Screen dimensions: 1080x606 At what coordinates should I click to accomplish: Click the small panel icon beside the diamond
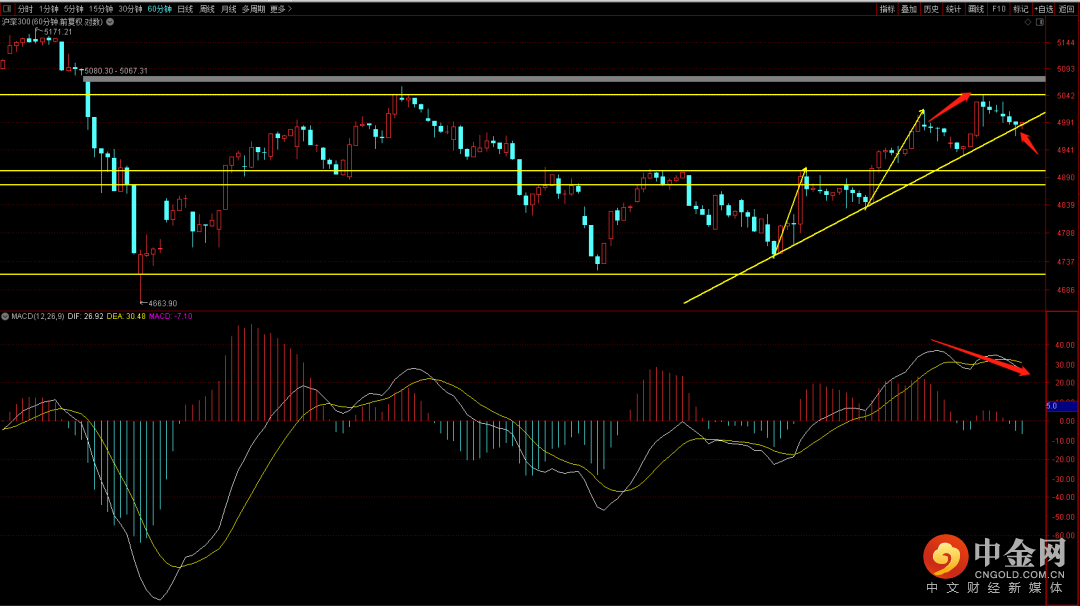point(1040,21)
